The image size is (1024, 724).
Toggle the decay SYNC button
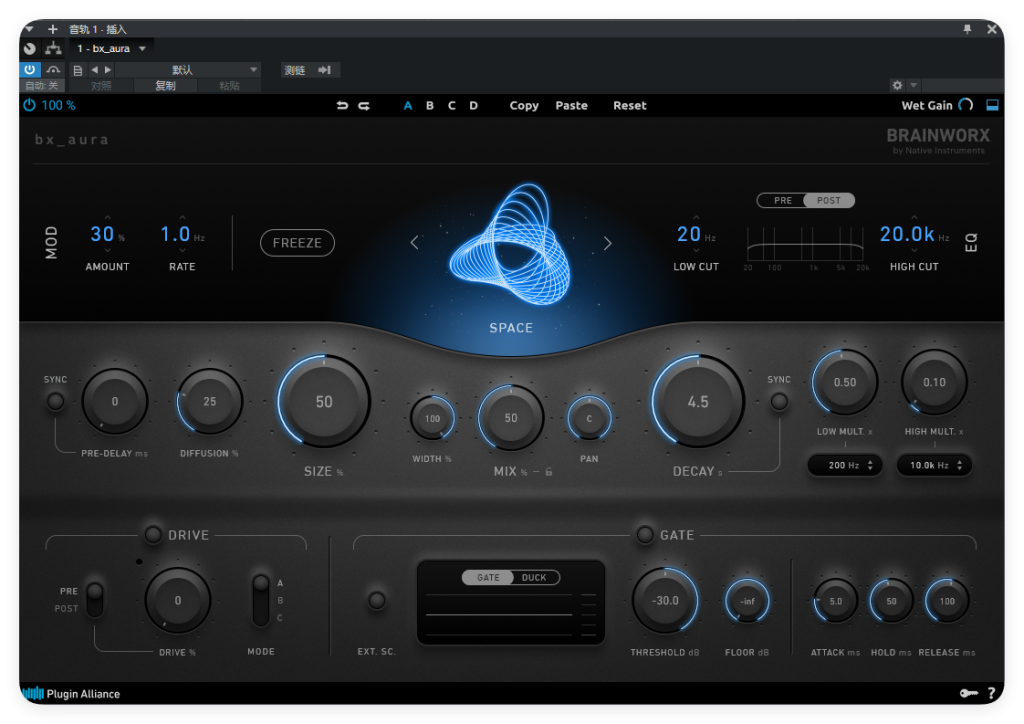pos(779,401)
